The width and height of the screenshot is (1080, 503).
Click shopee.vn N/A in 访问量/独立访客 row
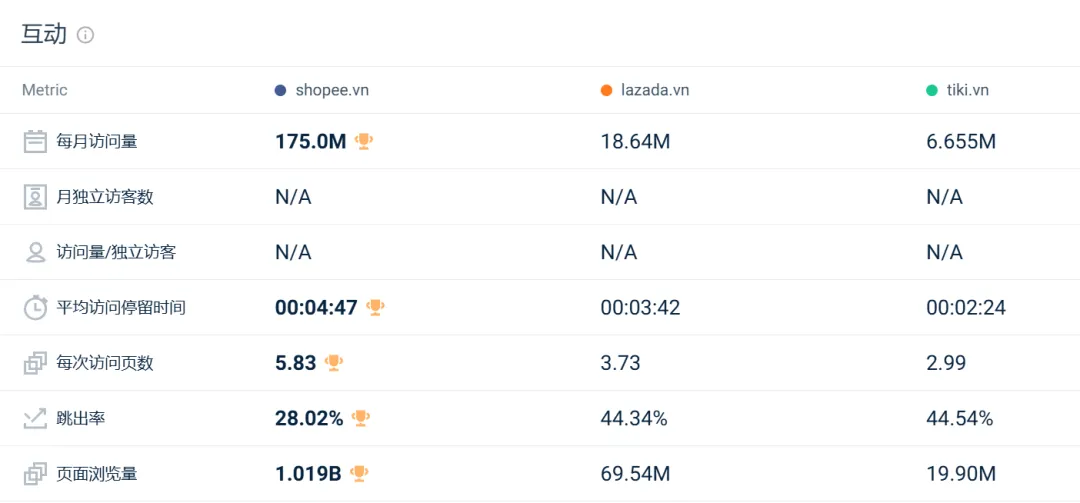tap(293, 253)
